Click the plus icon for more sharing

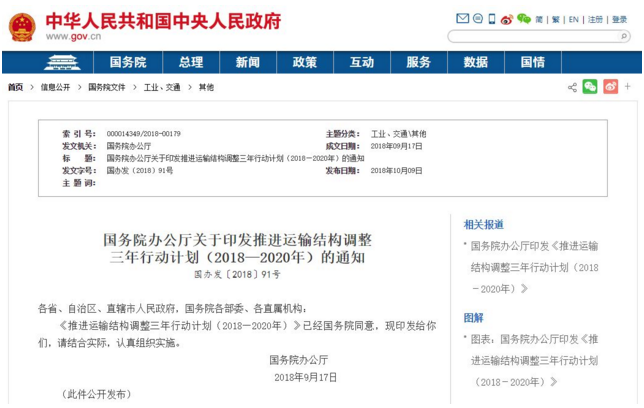pos(628,87)
